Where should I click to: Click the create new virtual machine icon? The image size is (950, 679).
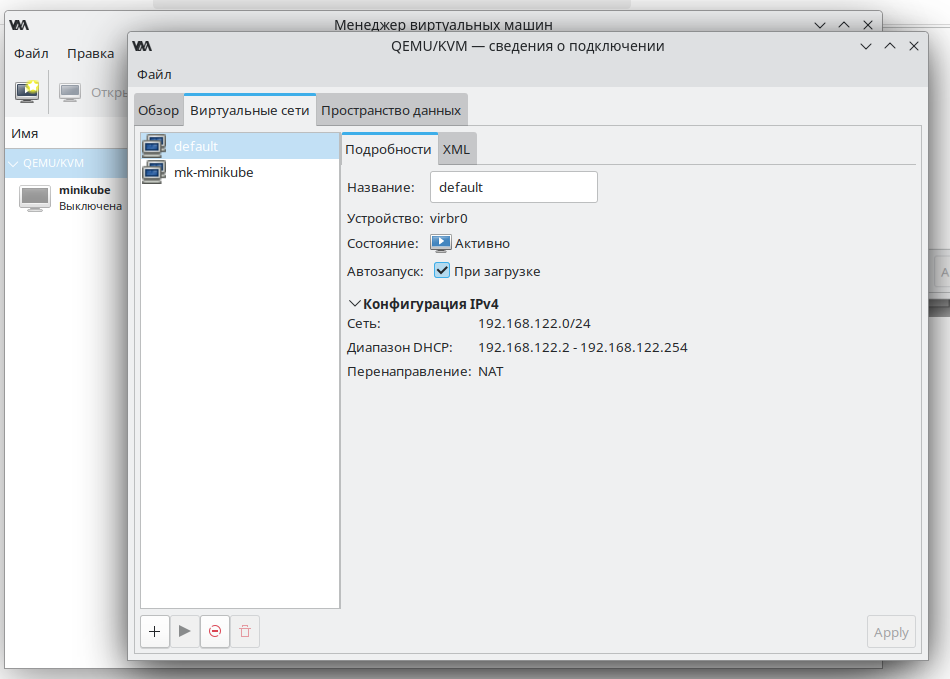(27, 91)
